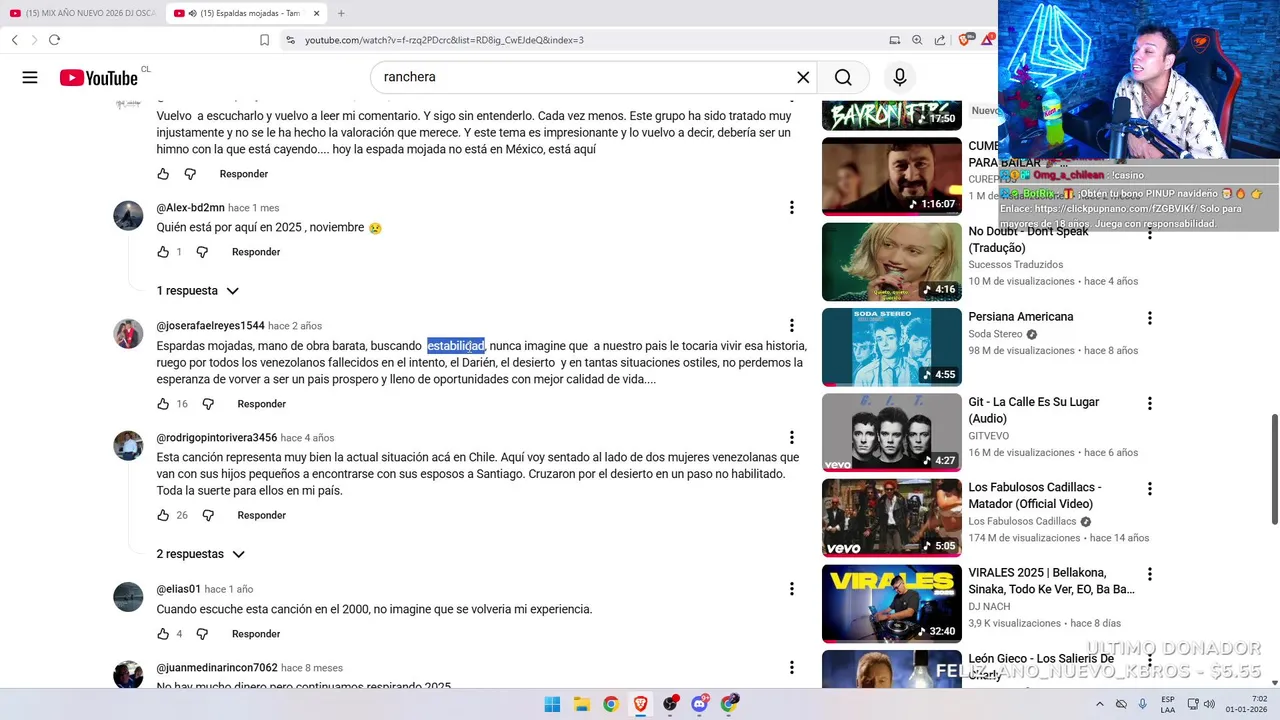This screenshot has width=1280, height=720.
Task: Open options menu for @Alex-bd2mn comment
Action: (791, 208)
